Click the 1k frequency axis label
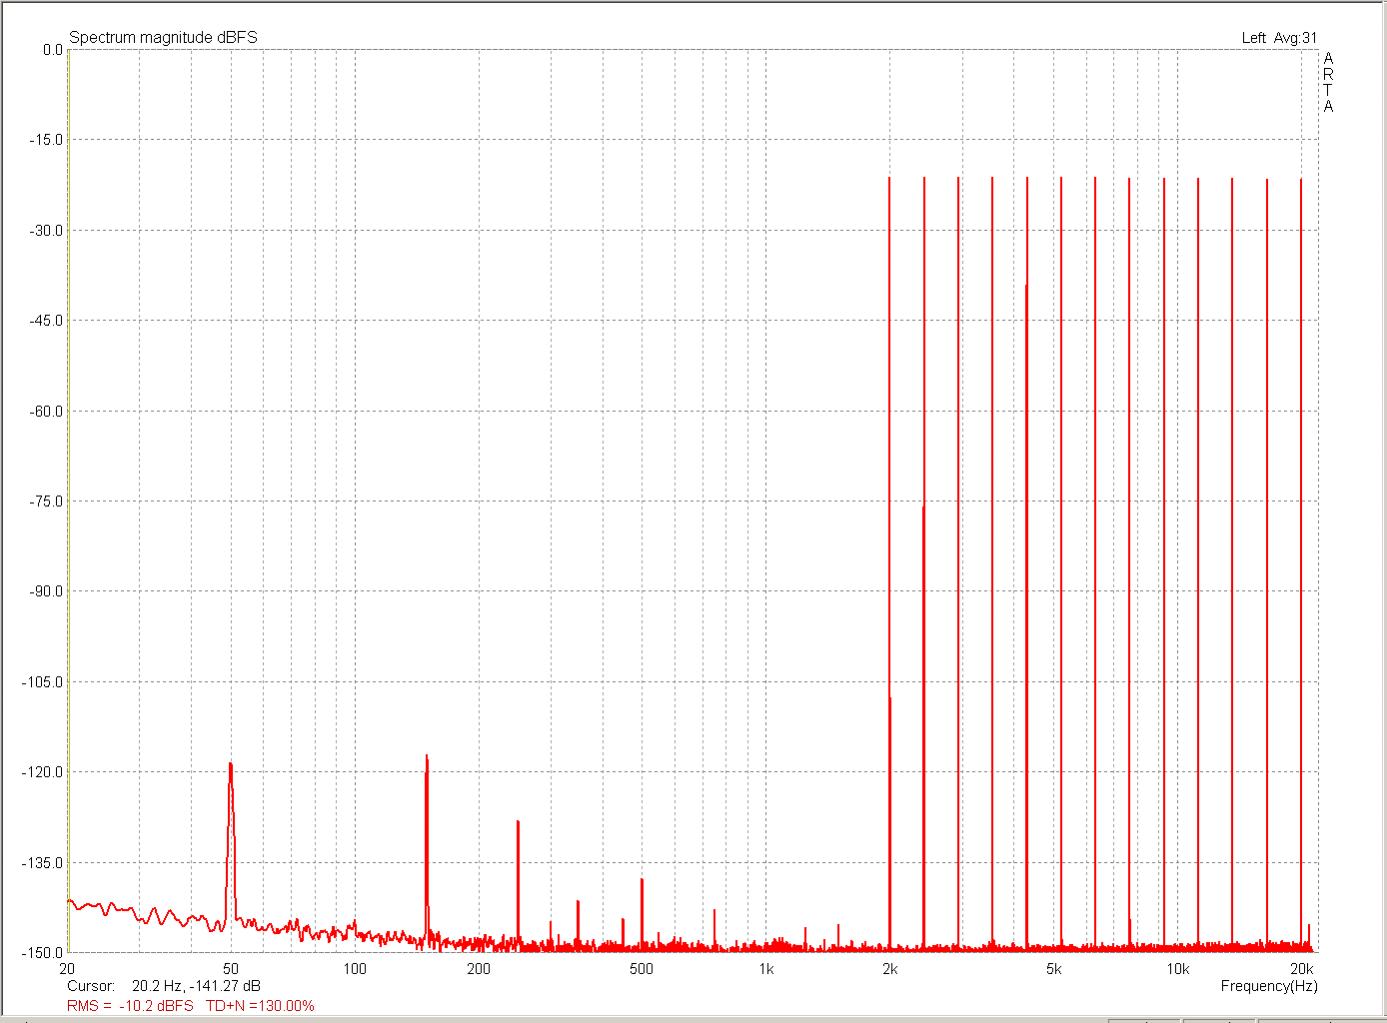 766,968
